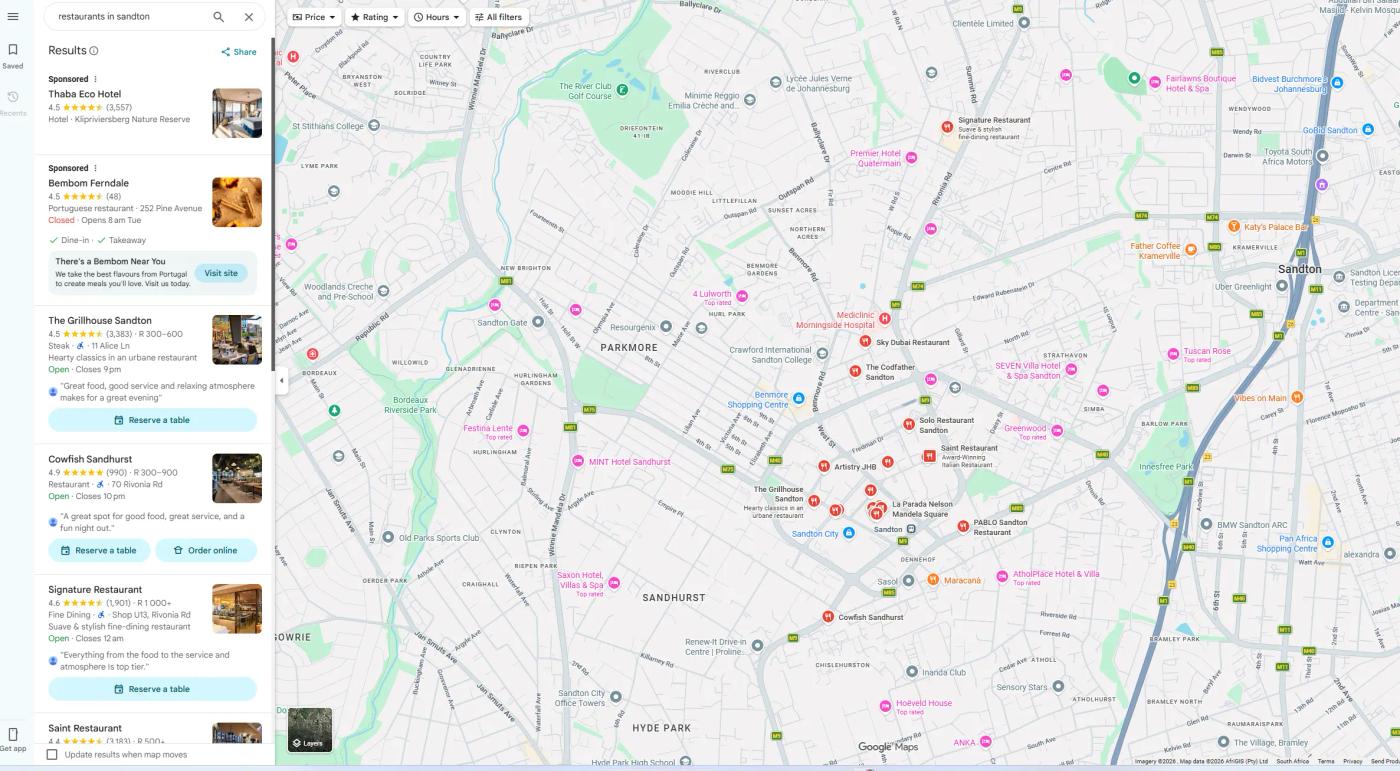Image resolution: width=1400 pixels, height=771 pixels.
Task: Reserve a table at Signature Restaurant
Action: pos(152,689)
